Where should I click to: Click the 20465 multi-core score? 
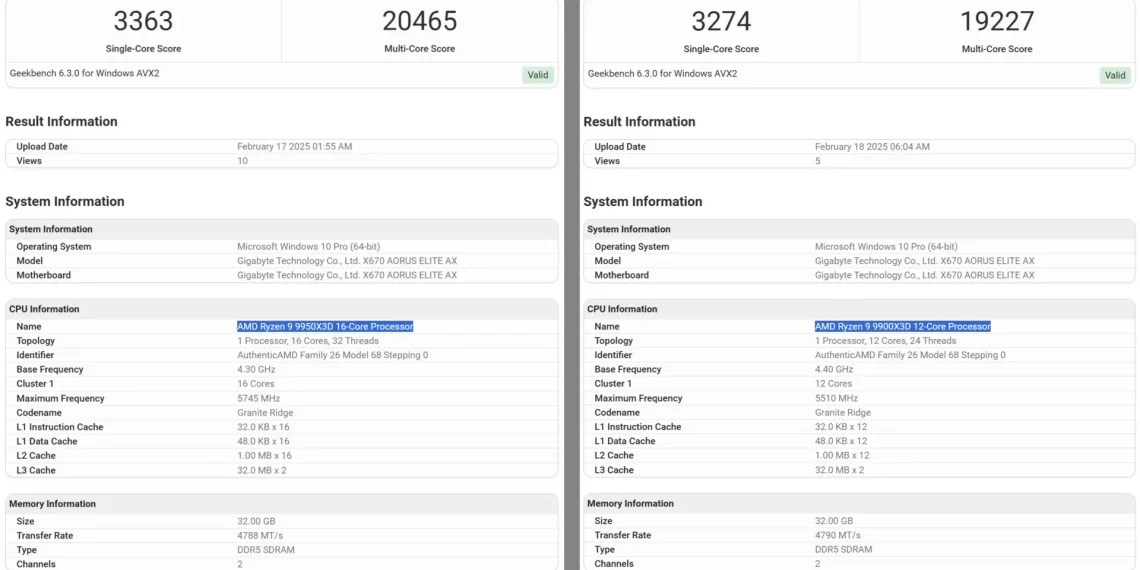click(x=420, y=21)
